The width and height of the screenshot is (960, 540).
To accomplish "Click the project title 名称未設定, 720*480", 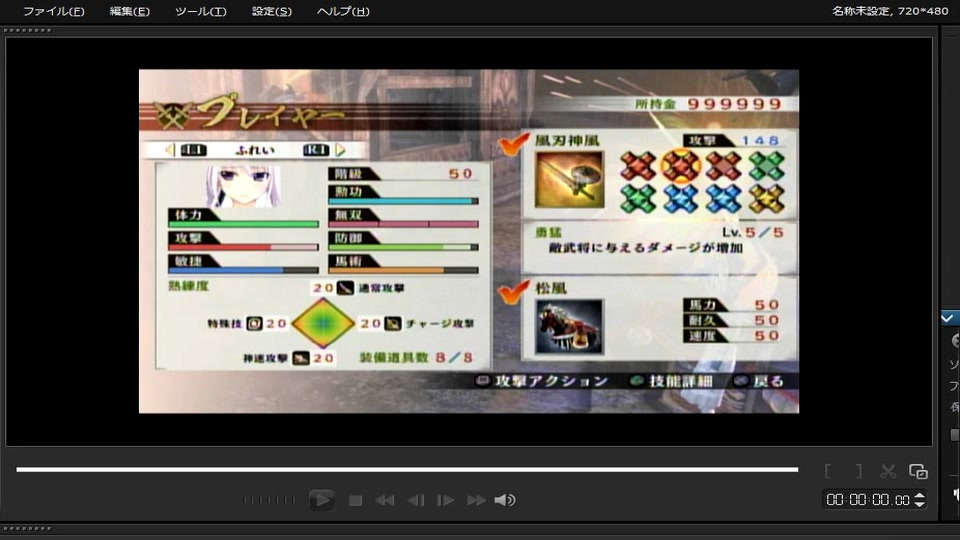I will (x=890, y=10).
